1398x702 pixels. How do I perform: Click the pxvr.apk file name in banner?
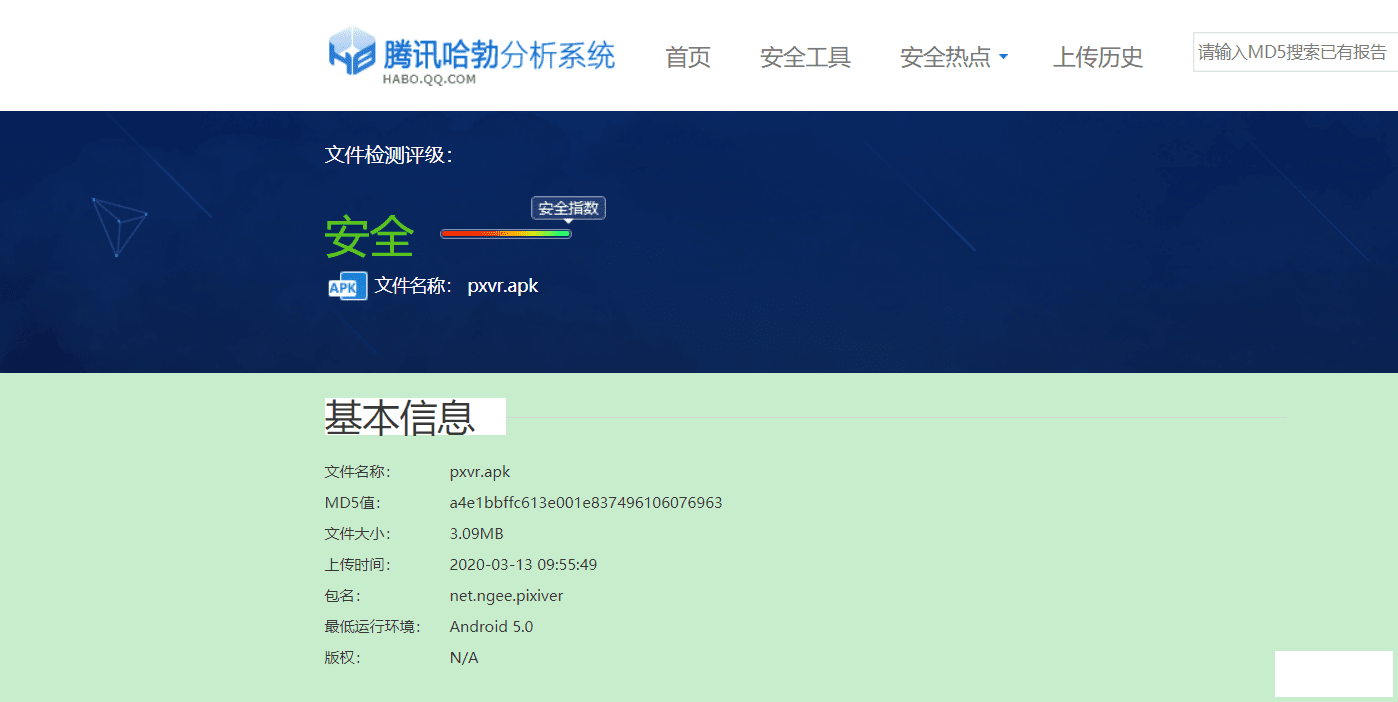pos(503,286)
